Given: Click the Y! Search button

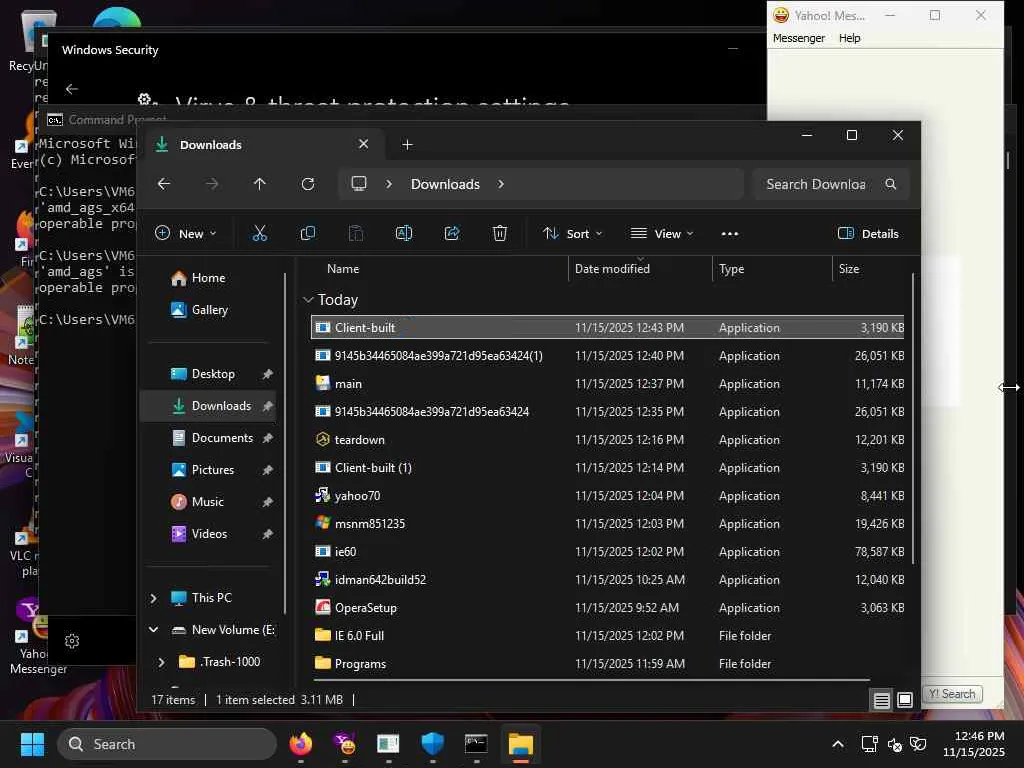Looking at the screenshot, I should (952, 694).
